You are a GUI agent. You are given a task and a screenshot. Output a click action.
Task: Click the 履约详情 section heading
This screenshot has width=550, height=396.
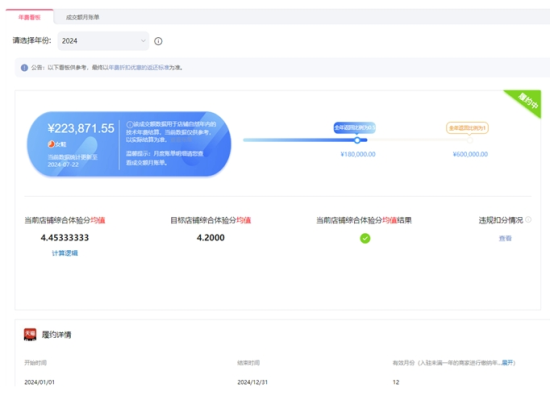[x=56, y=335]
